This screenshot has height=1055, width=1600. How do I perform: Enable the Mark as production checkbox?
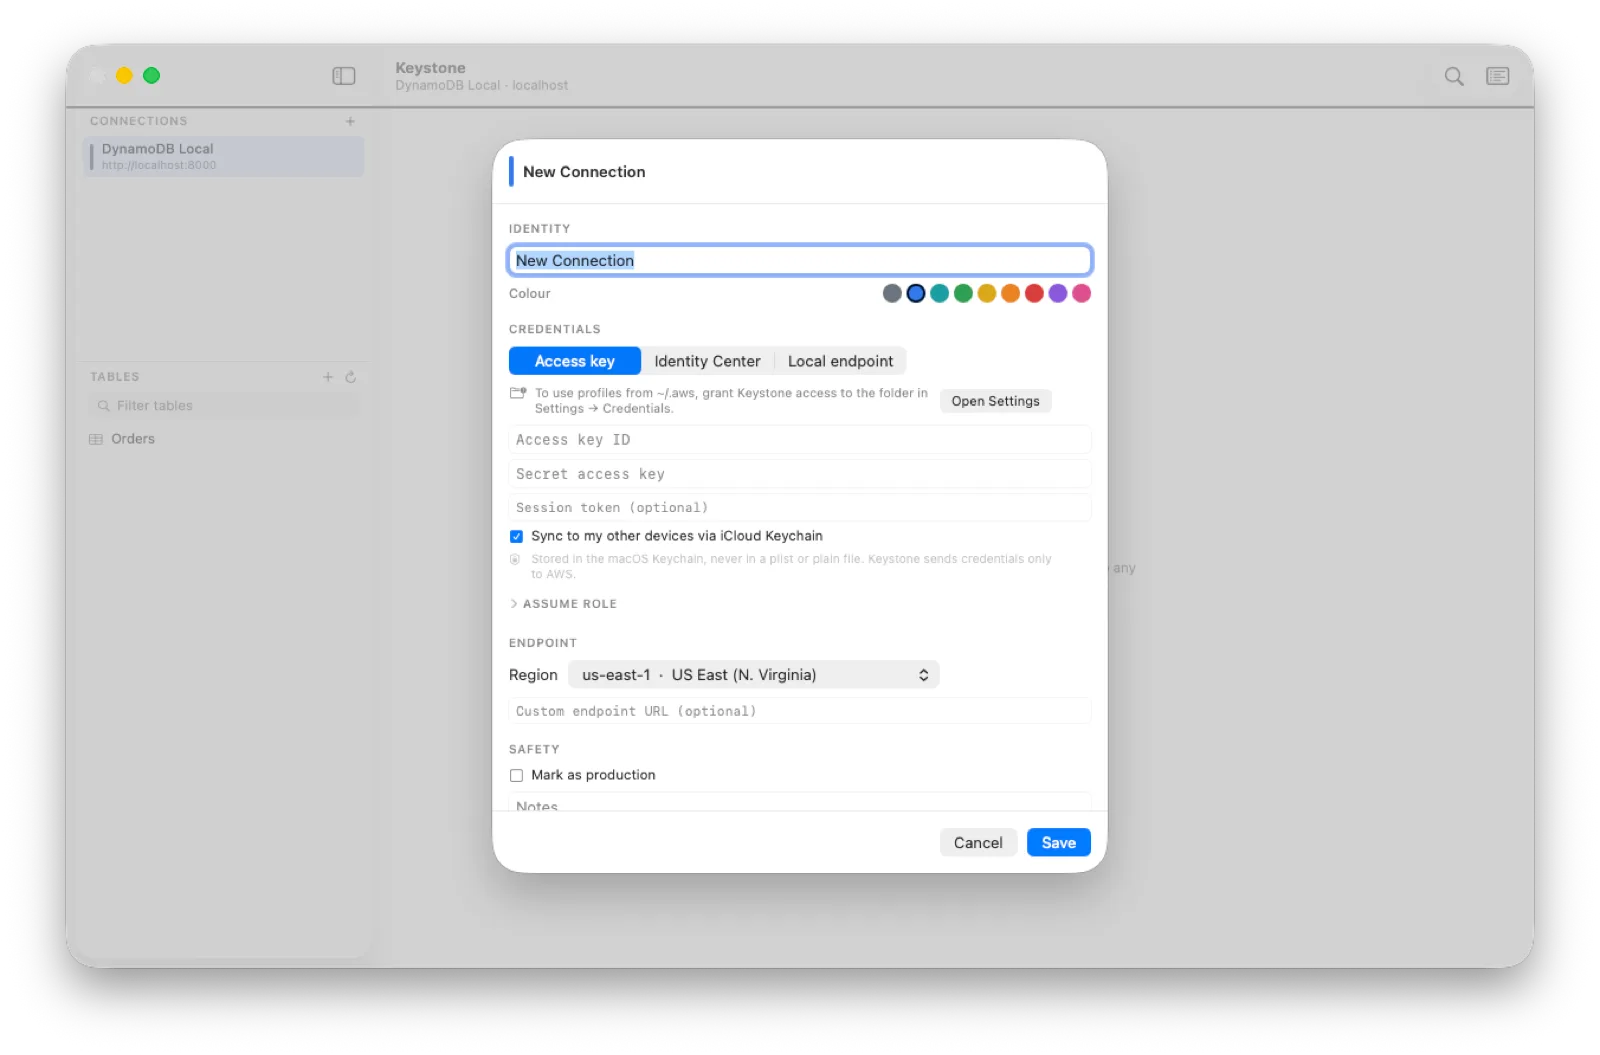(516, 775)
